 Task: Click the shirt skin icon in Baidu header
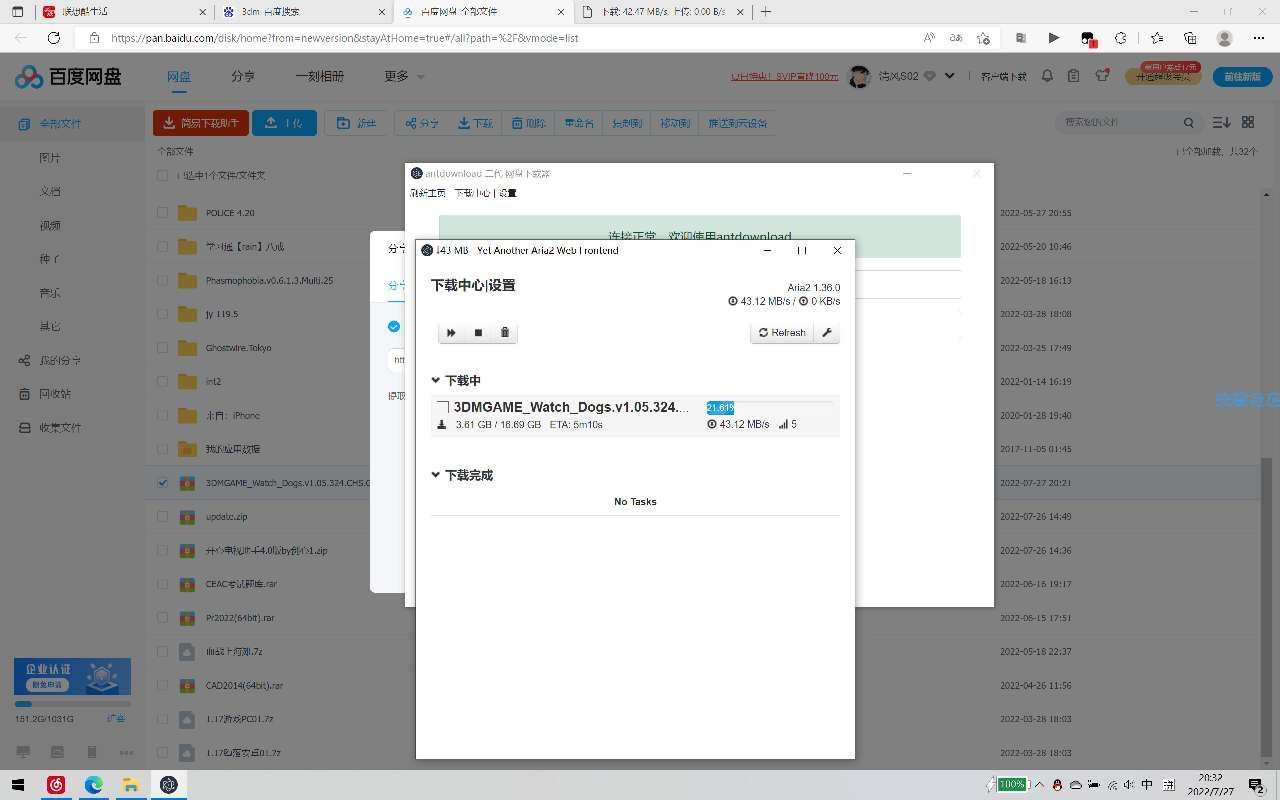(1102, 76)
